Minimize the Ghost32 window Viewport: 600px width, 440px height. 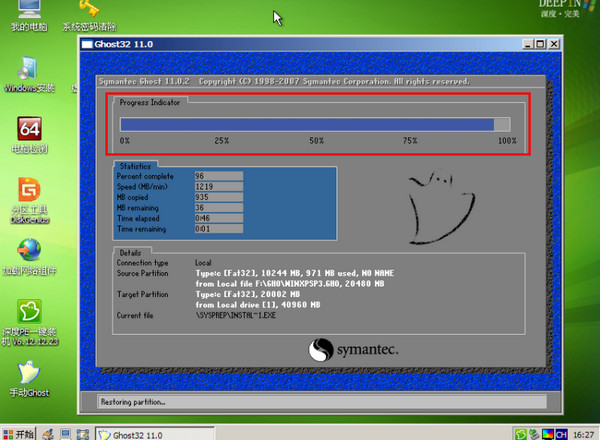[x=528, y=44]
